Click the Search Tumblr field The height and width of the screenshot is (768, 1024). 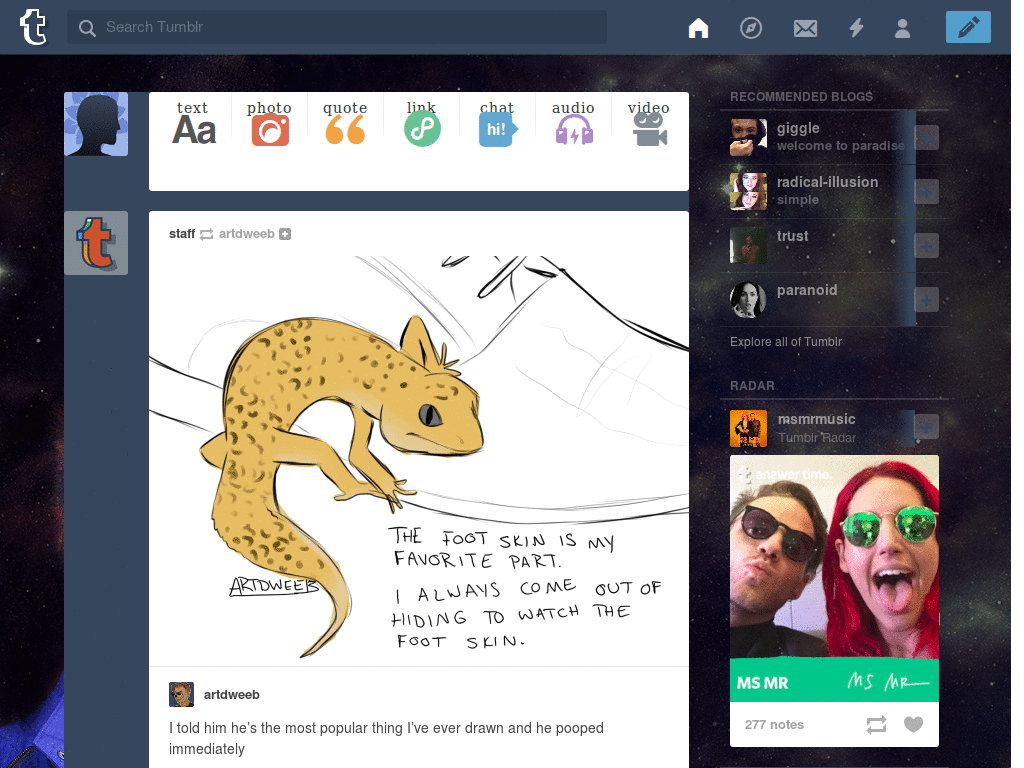[337, 27]
